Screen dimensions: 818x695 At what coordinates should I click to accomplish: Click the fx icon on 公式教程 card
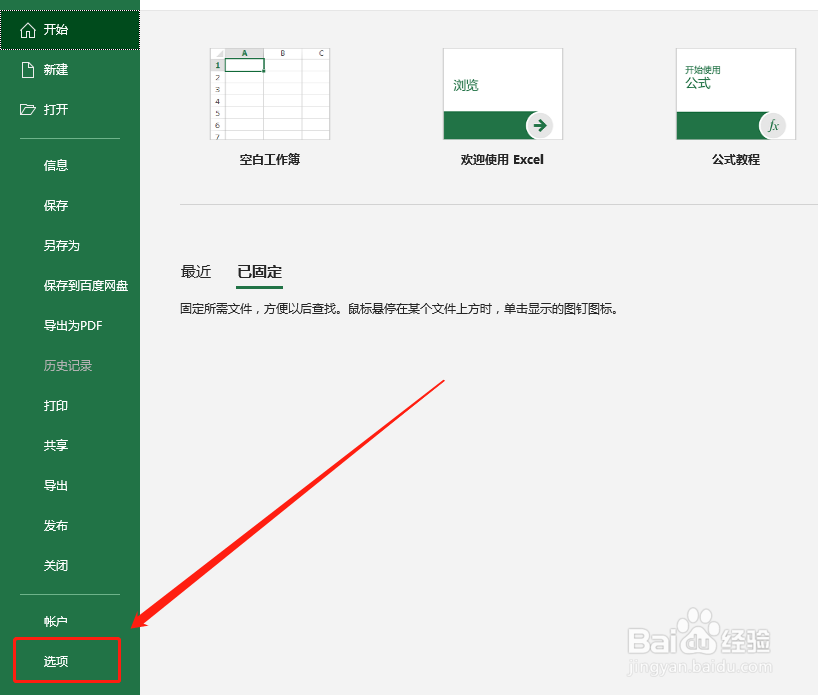click(773, 125)
